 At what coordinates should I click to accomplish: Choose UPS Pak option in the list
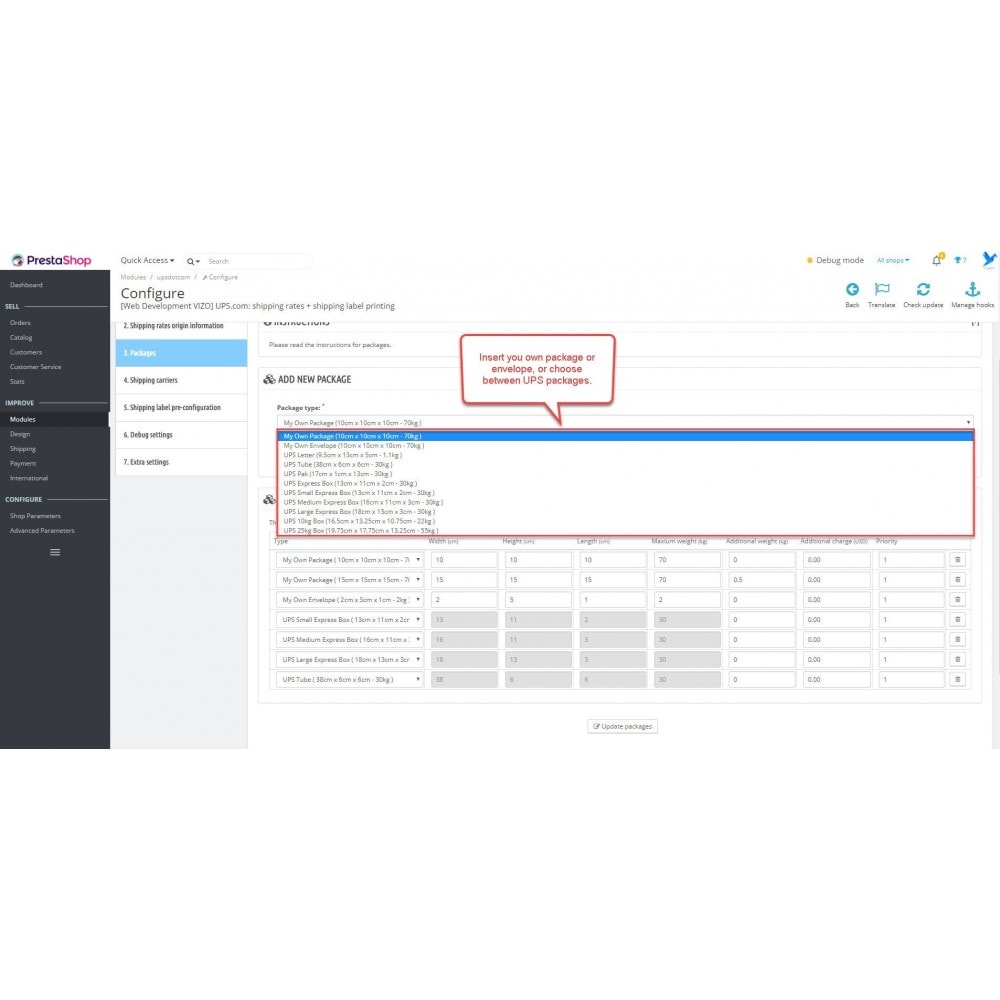(625, 474)
